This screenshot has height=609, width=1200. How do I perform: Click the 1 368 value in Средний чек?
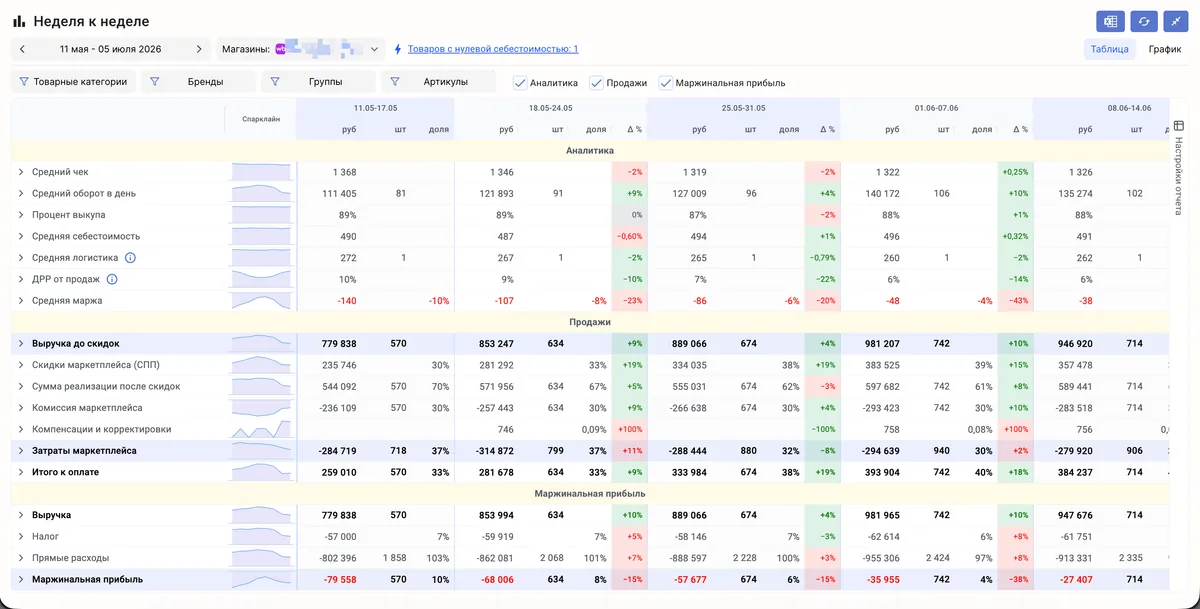[345, 172]
